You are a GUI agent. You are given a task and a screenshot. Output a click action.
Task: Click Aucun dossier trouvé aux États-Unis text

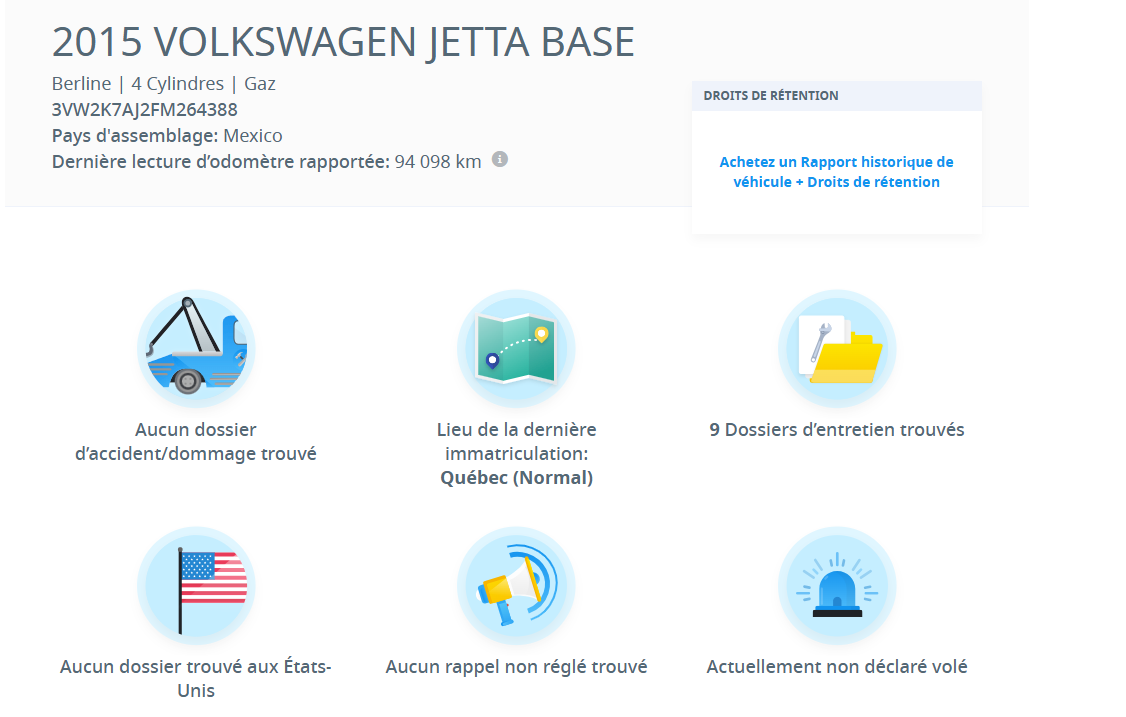pyautogui.click(x=196, y=678)
